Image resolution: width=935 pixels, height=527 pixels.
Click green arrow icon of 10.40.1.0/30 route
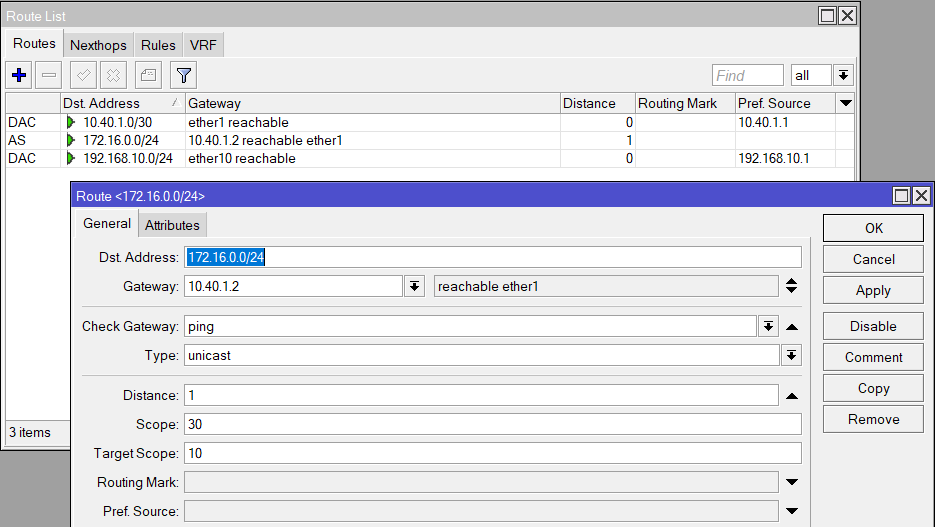[71, 122]
